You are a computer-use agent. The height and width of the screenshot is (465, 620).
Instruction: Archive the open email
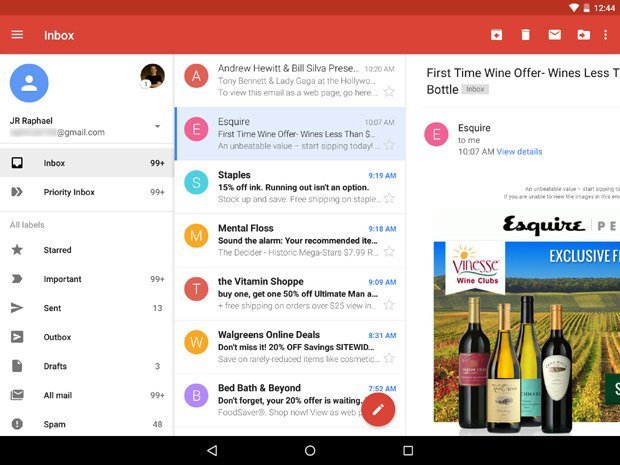click(497, 35)
